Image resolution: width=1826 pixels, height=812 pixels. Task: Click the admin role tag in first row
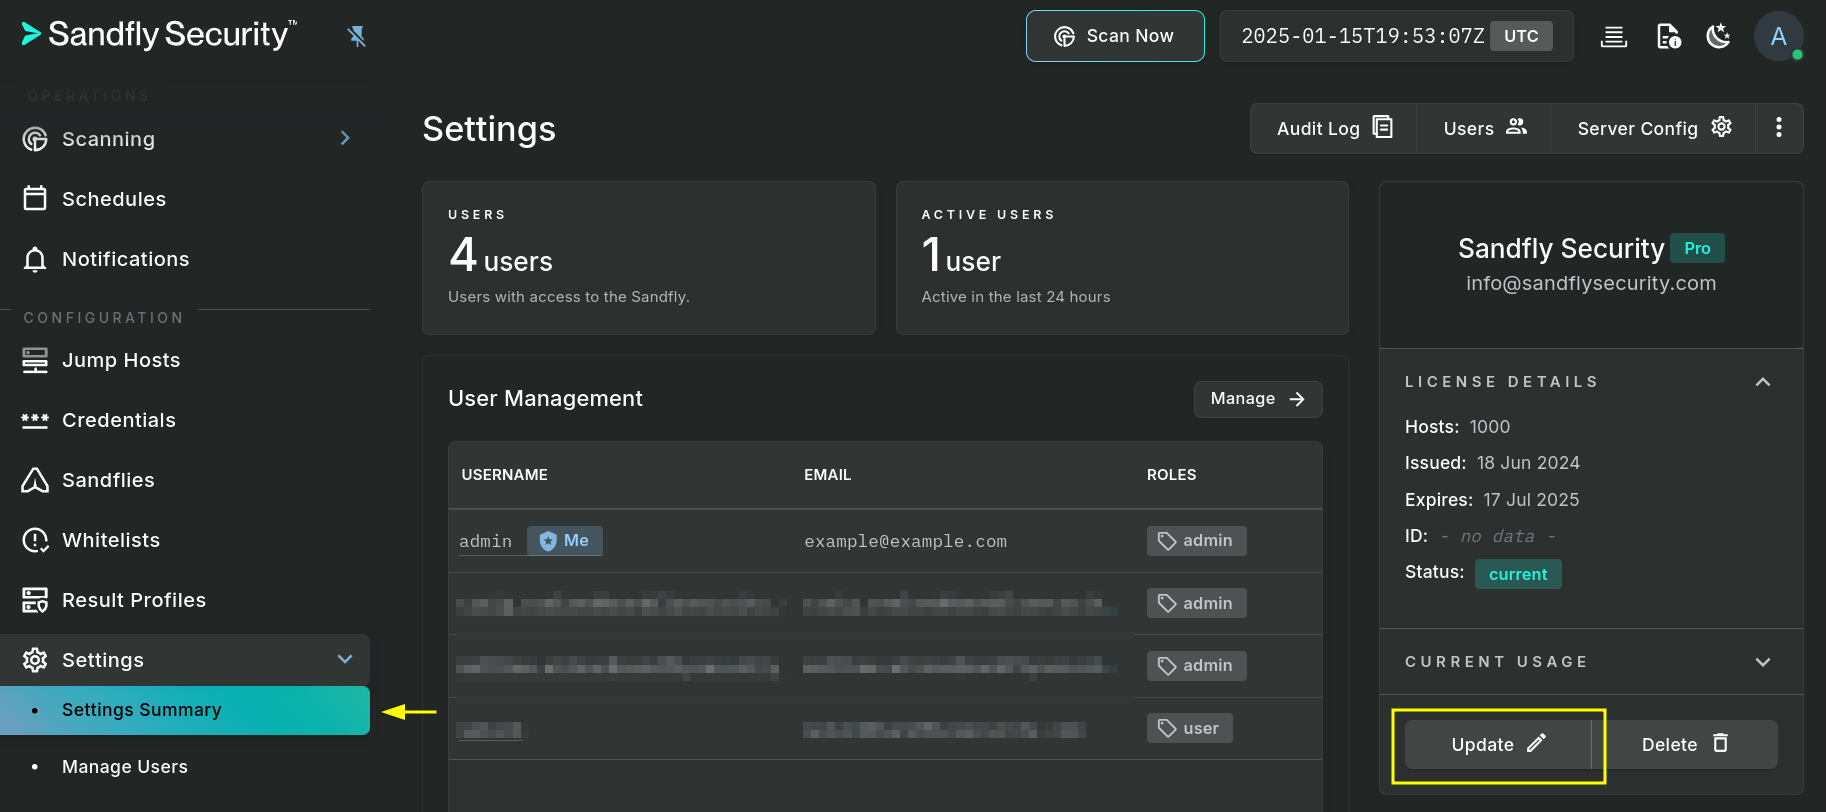pos(1196,541)
